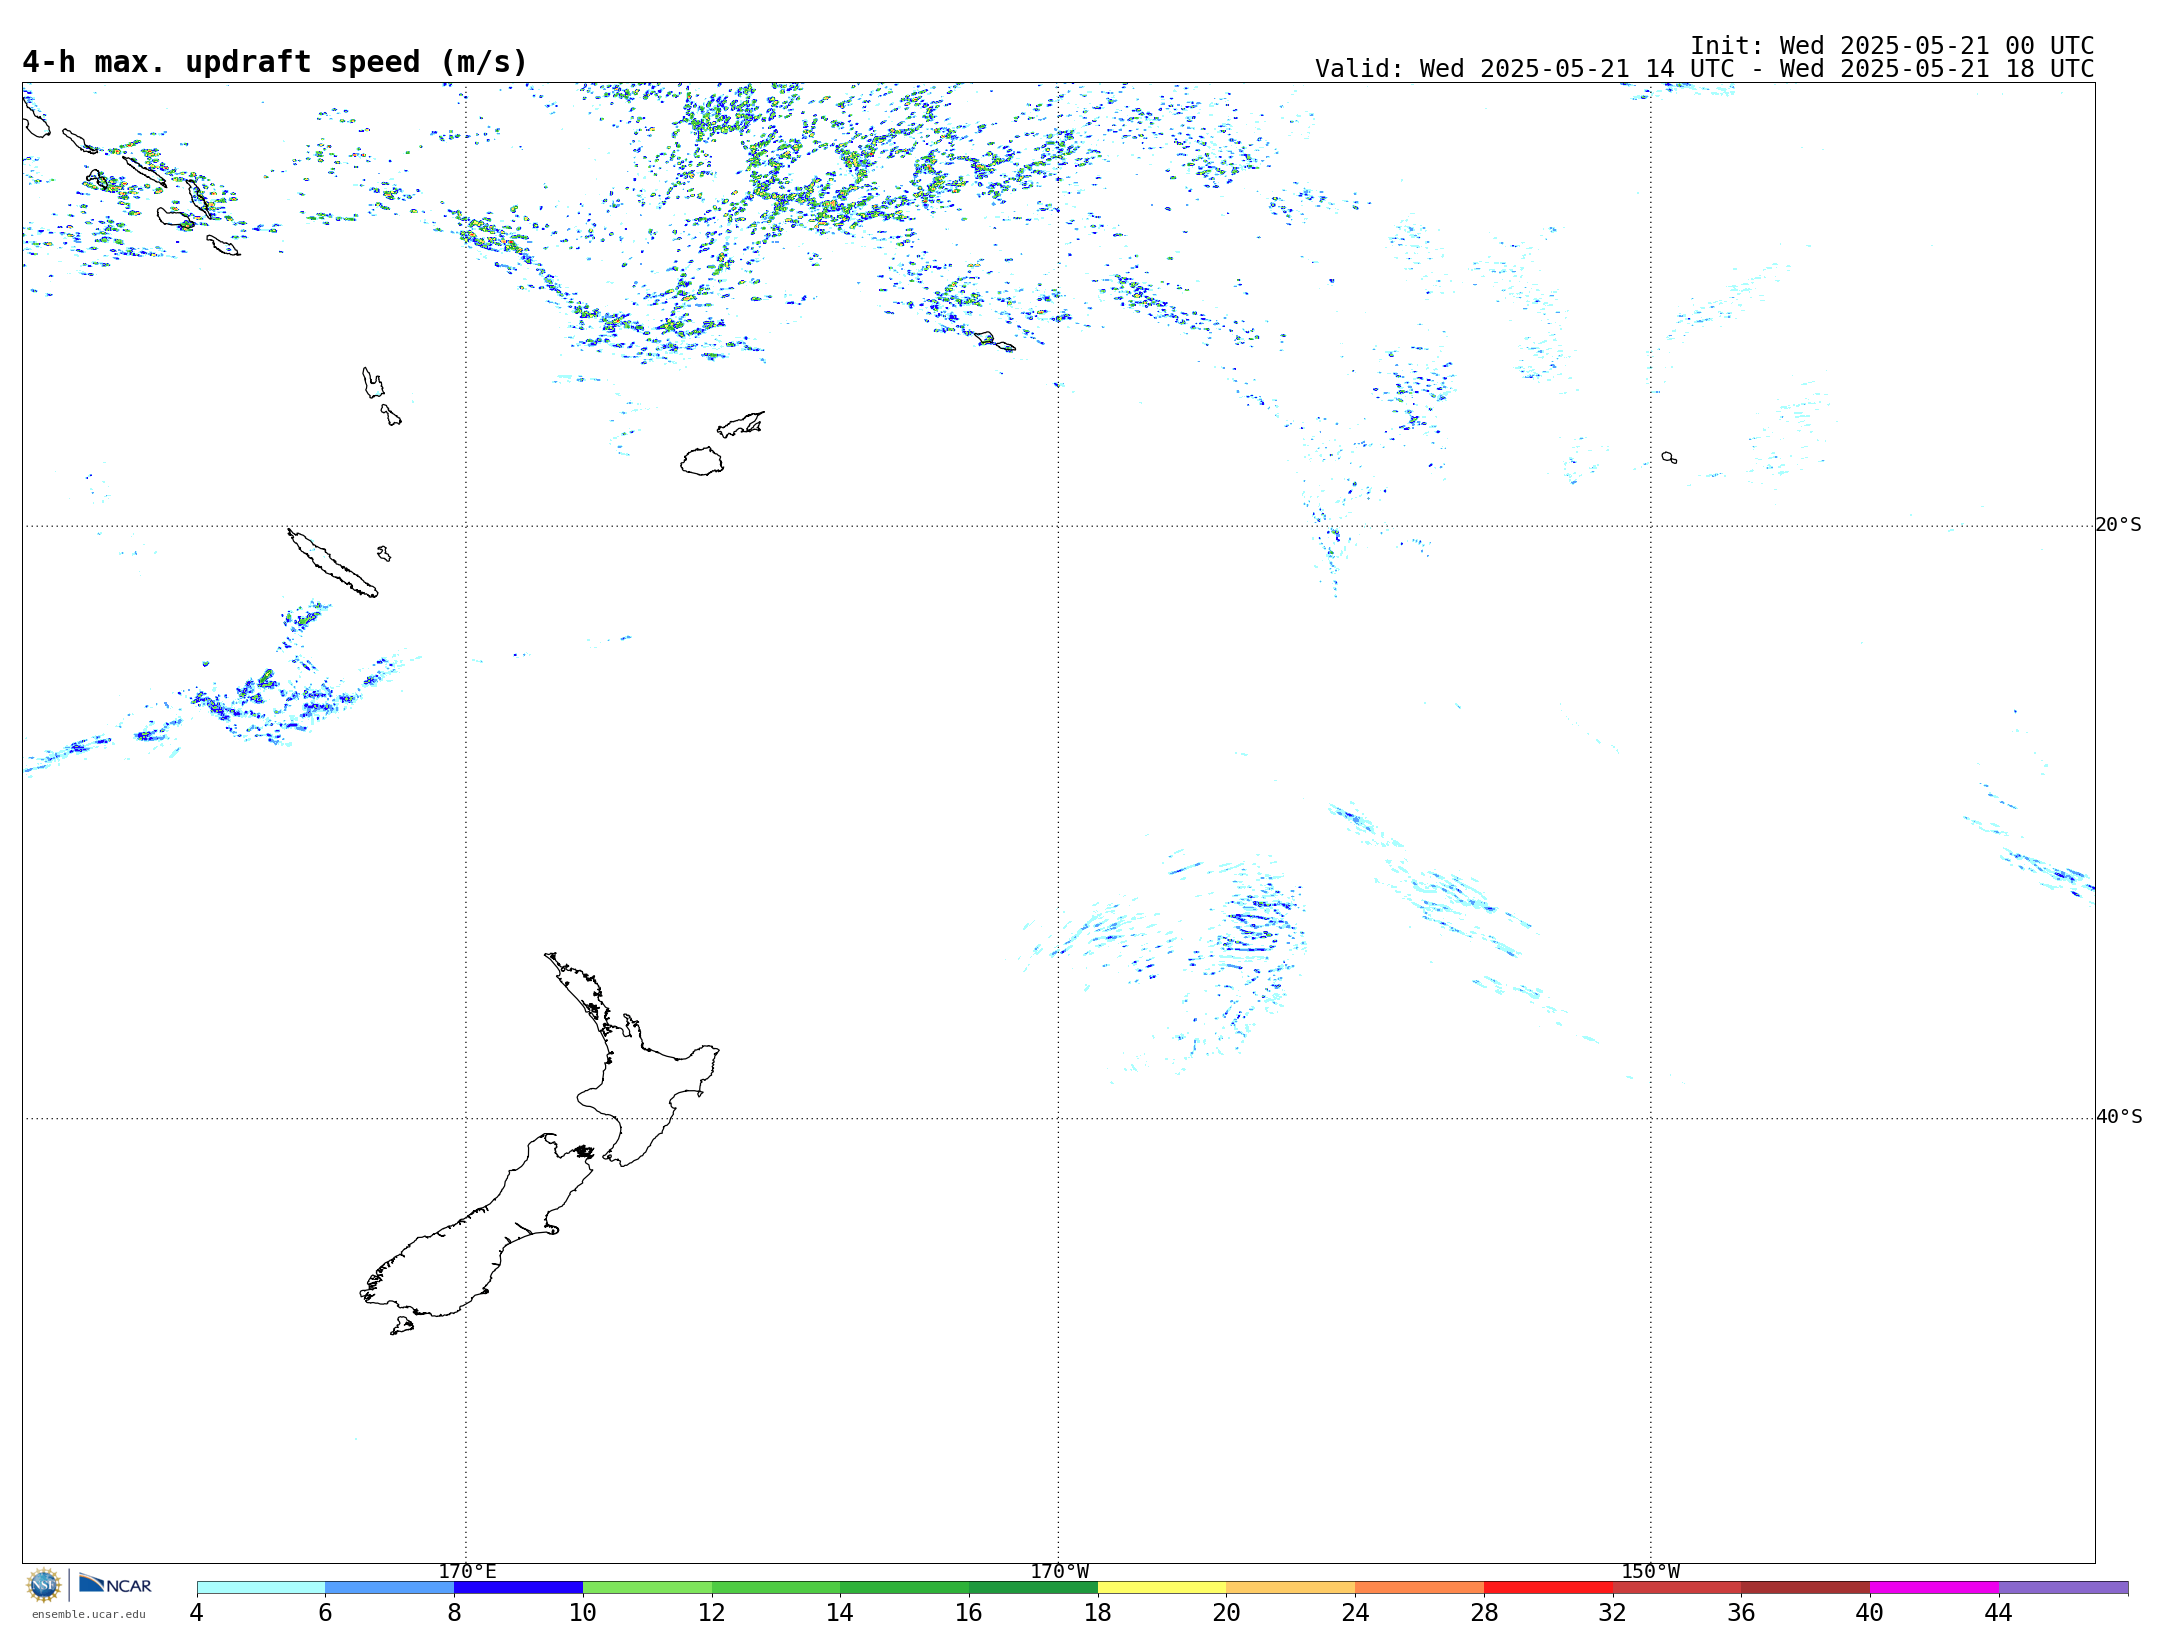
Task: Click the colorbar tick label 4
Action: coord(197,1613)
